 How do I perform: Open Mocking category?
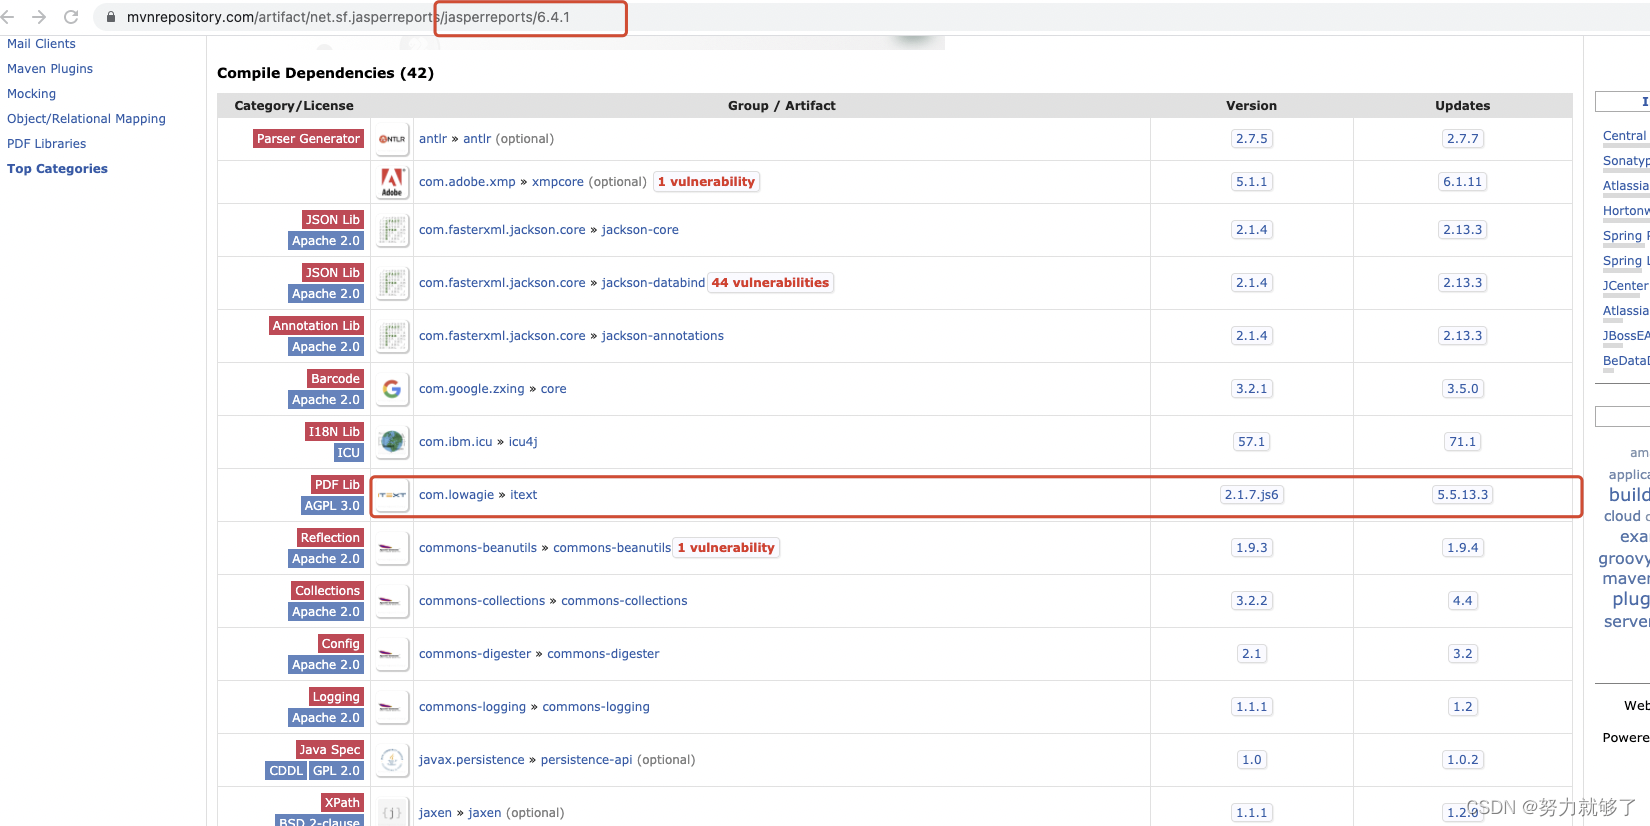[x=31, y=94]
